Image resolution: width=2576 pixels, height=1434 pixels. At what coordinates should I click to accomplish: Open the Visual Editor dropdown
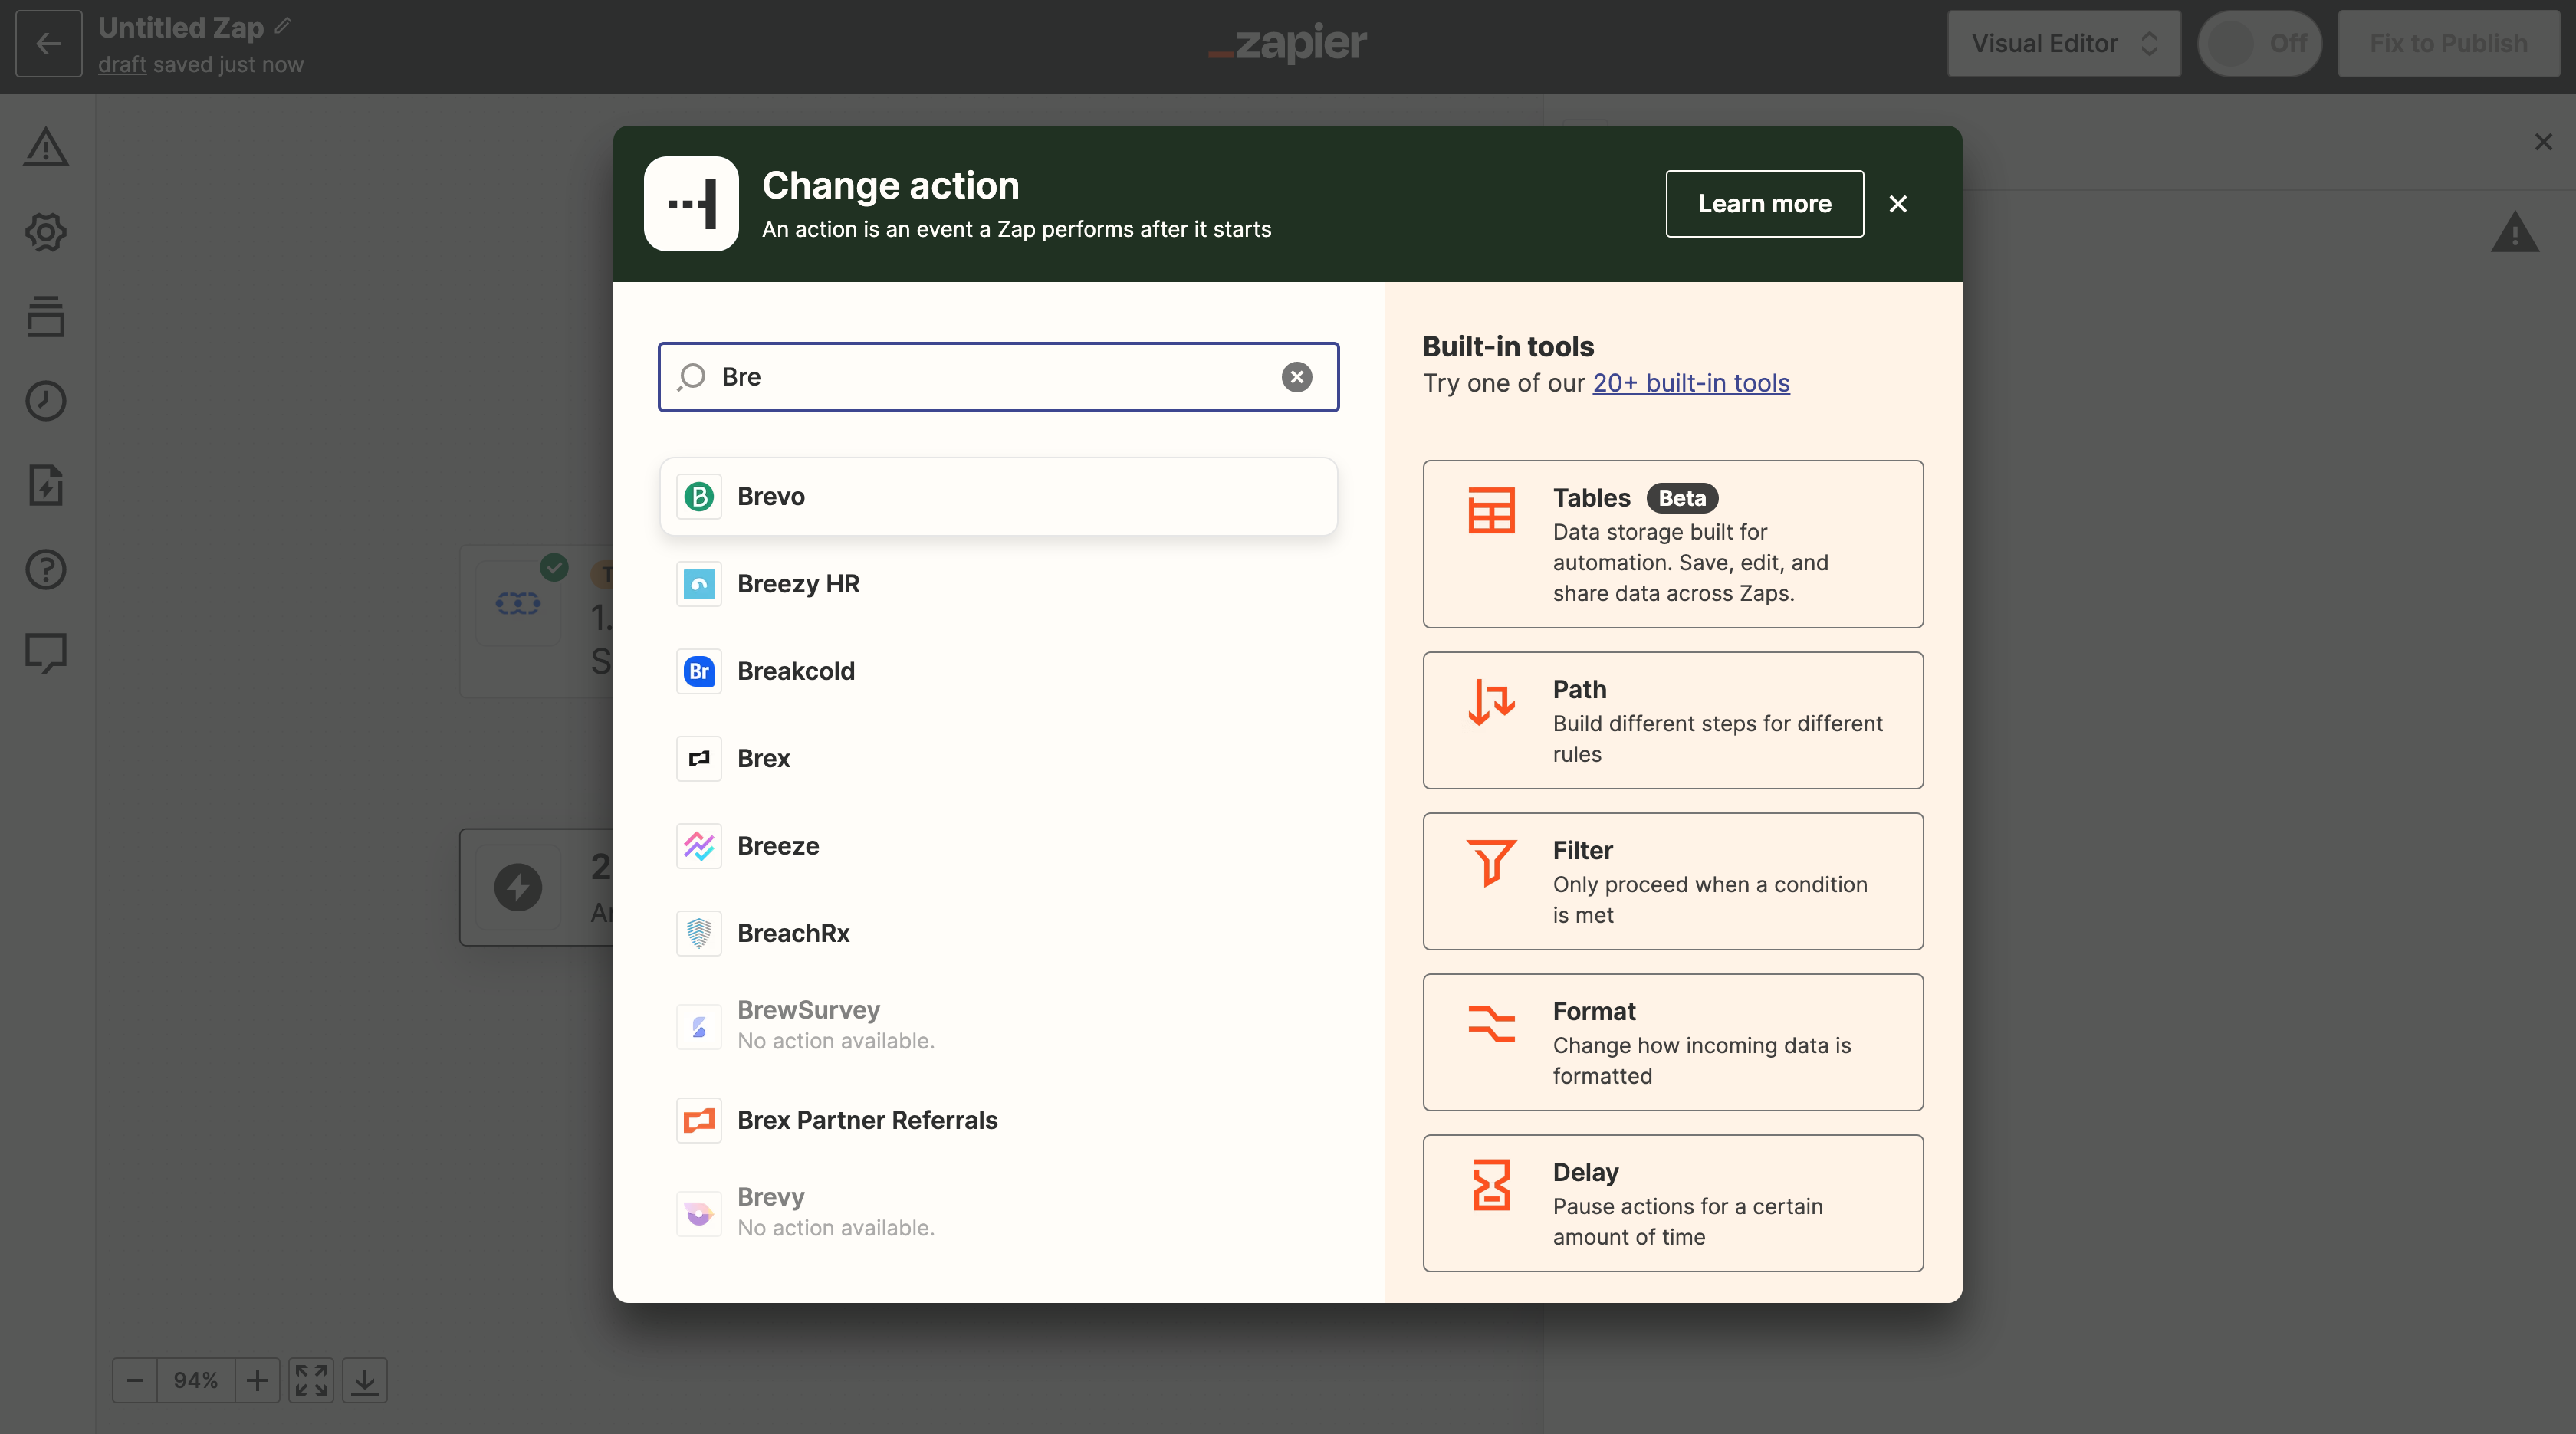pyautogui.click(x=2063, y=43)
